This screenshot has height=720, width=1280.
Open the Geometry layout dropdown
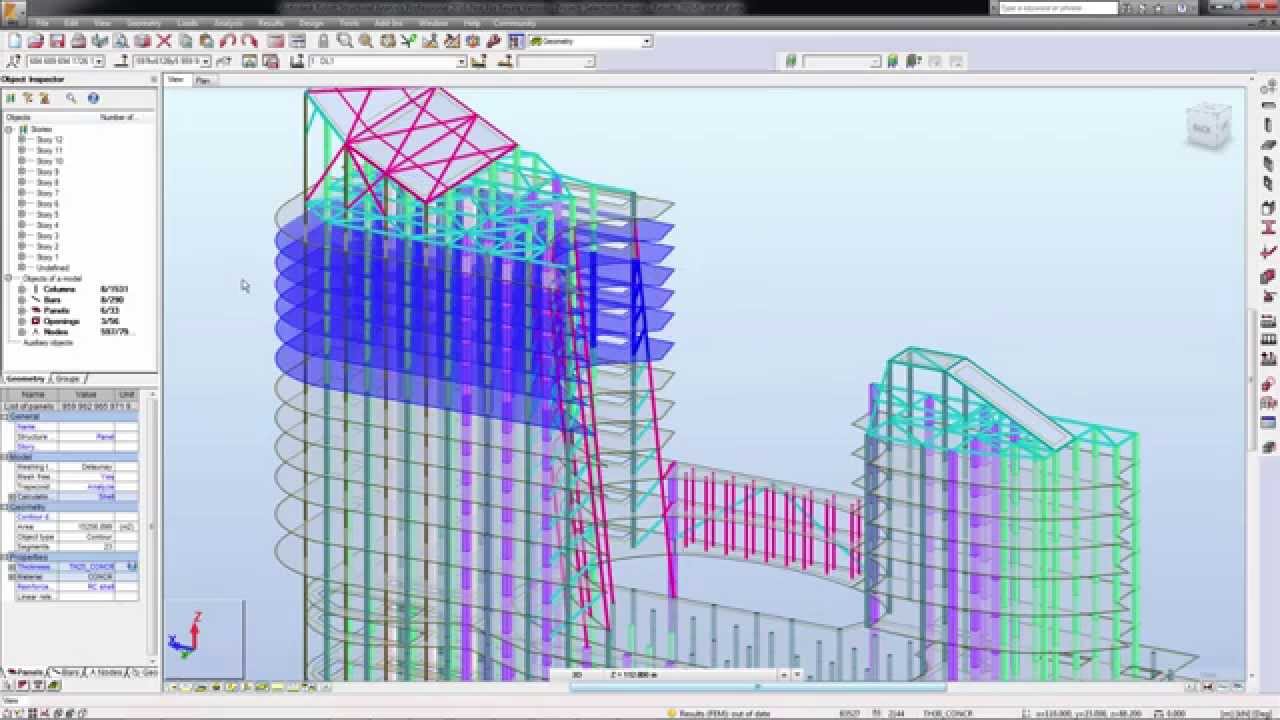click(x=646, y=41)
